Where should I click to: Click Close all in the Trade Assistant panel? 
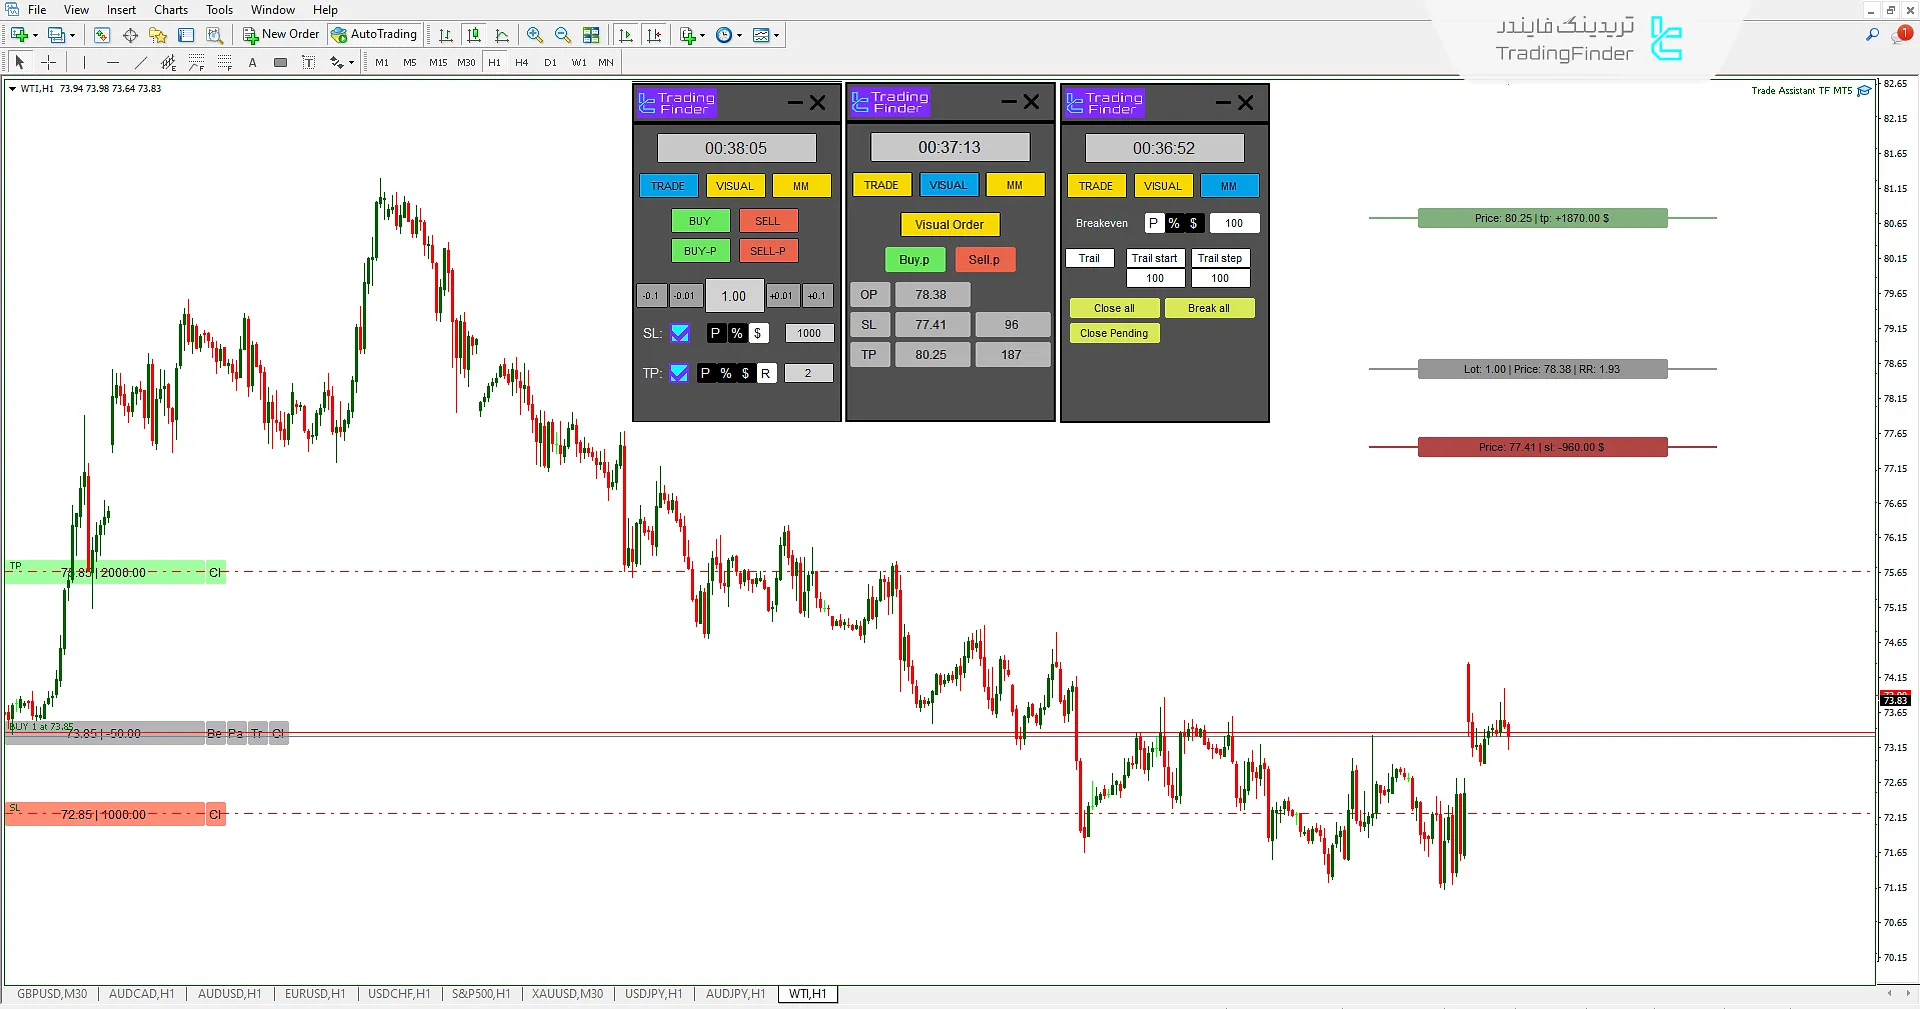click(x=1113, y=308)
